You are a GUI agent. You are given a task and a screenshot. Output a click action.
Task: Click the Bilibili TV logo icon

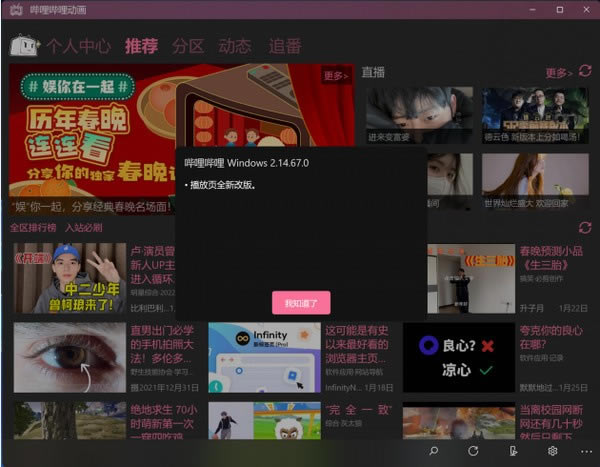pyautogui.click(x=24, y=45)
